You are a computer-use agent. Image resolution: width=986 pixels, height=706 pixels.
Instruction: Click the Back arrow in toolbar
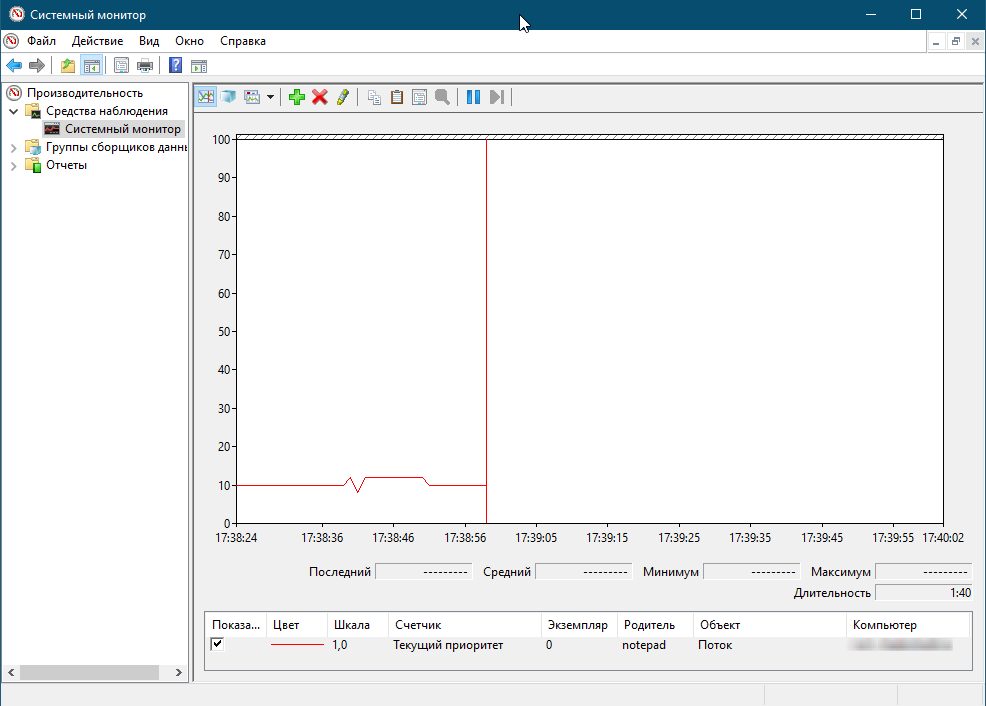14,66
